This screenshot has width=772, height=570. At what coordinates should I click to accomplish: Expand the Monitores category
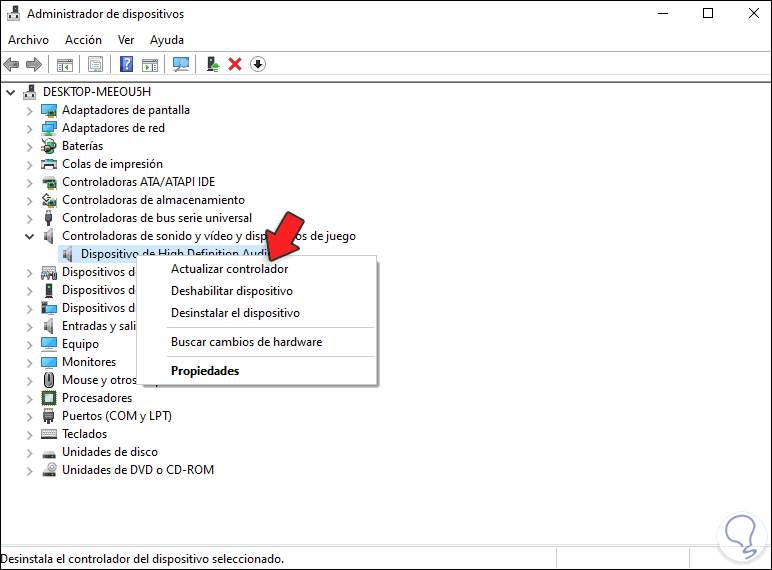pyautogui.click(x=30, y=363)
